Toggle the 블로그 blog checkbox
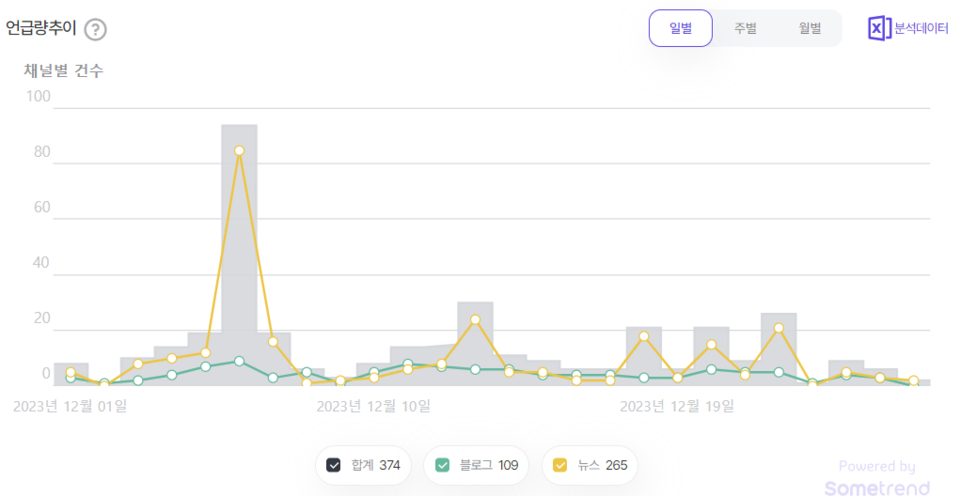Image resolution: width=960 pixels, height=496 pixels. pyautogui.click(x=441, y=465)
